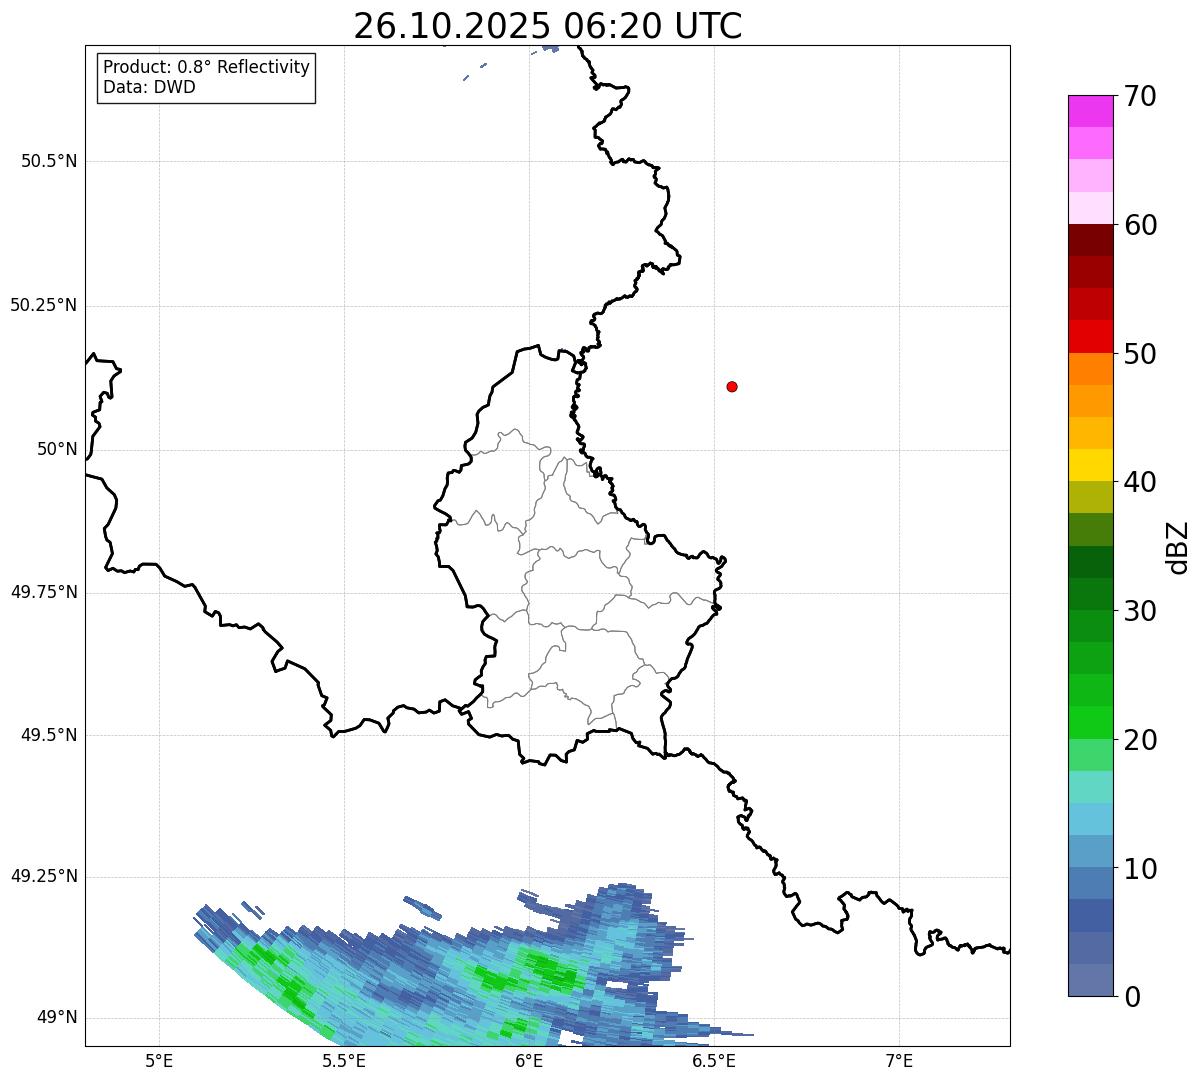Pick the slate blue swatch at the colorbar bottom
Screen dimensions: 1202x1081
pos(1090,980)
